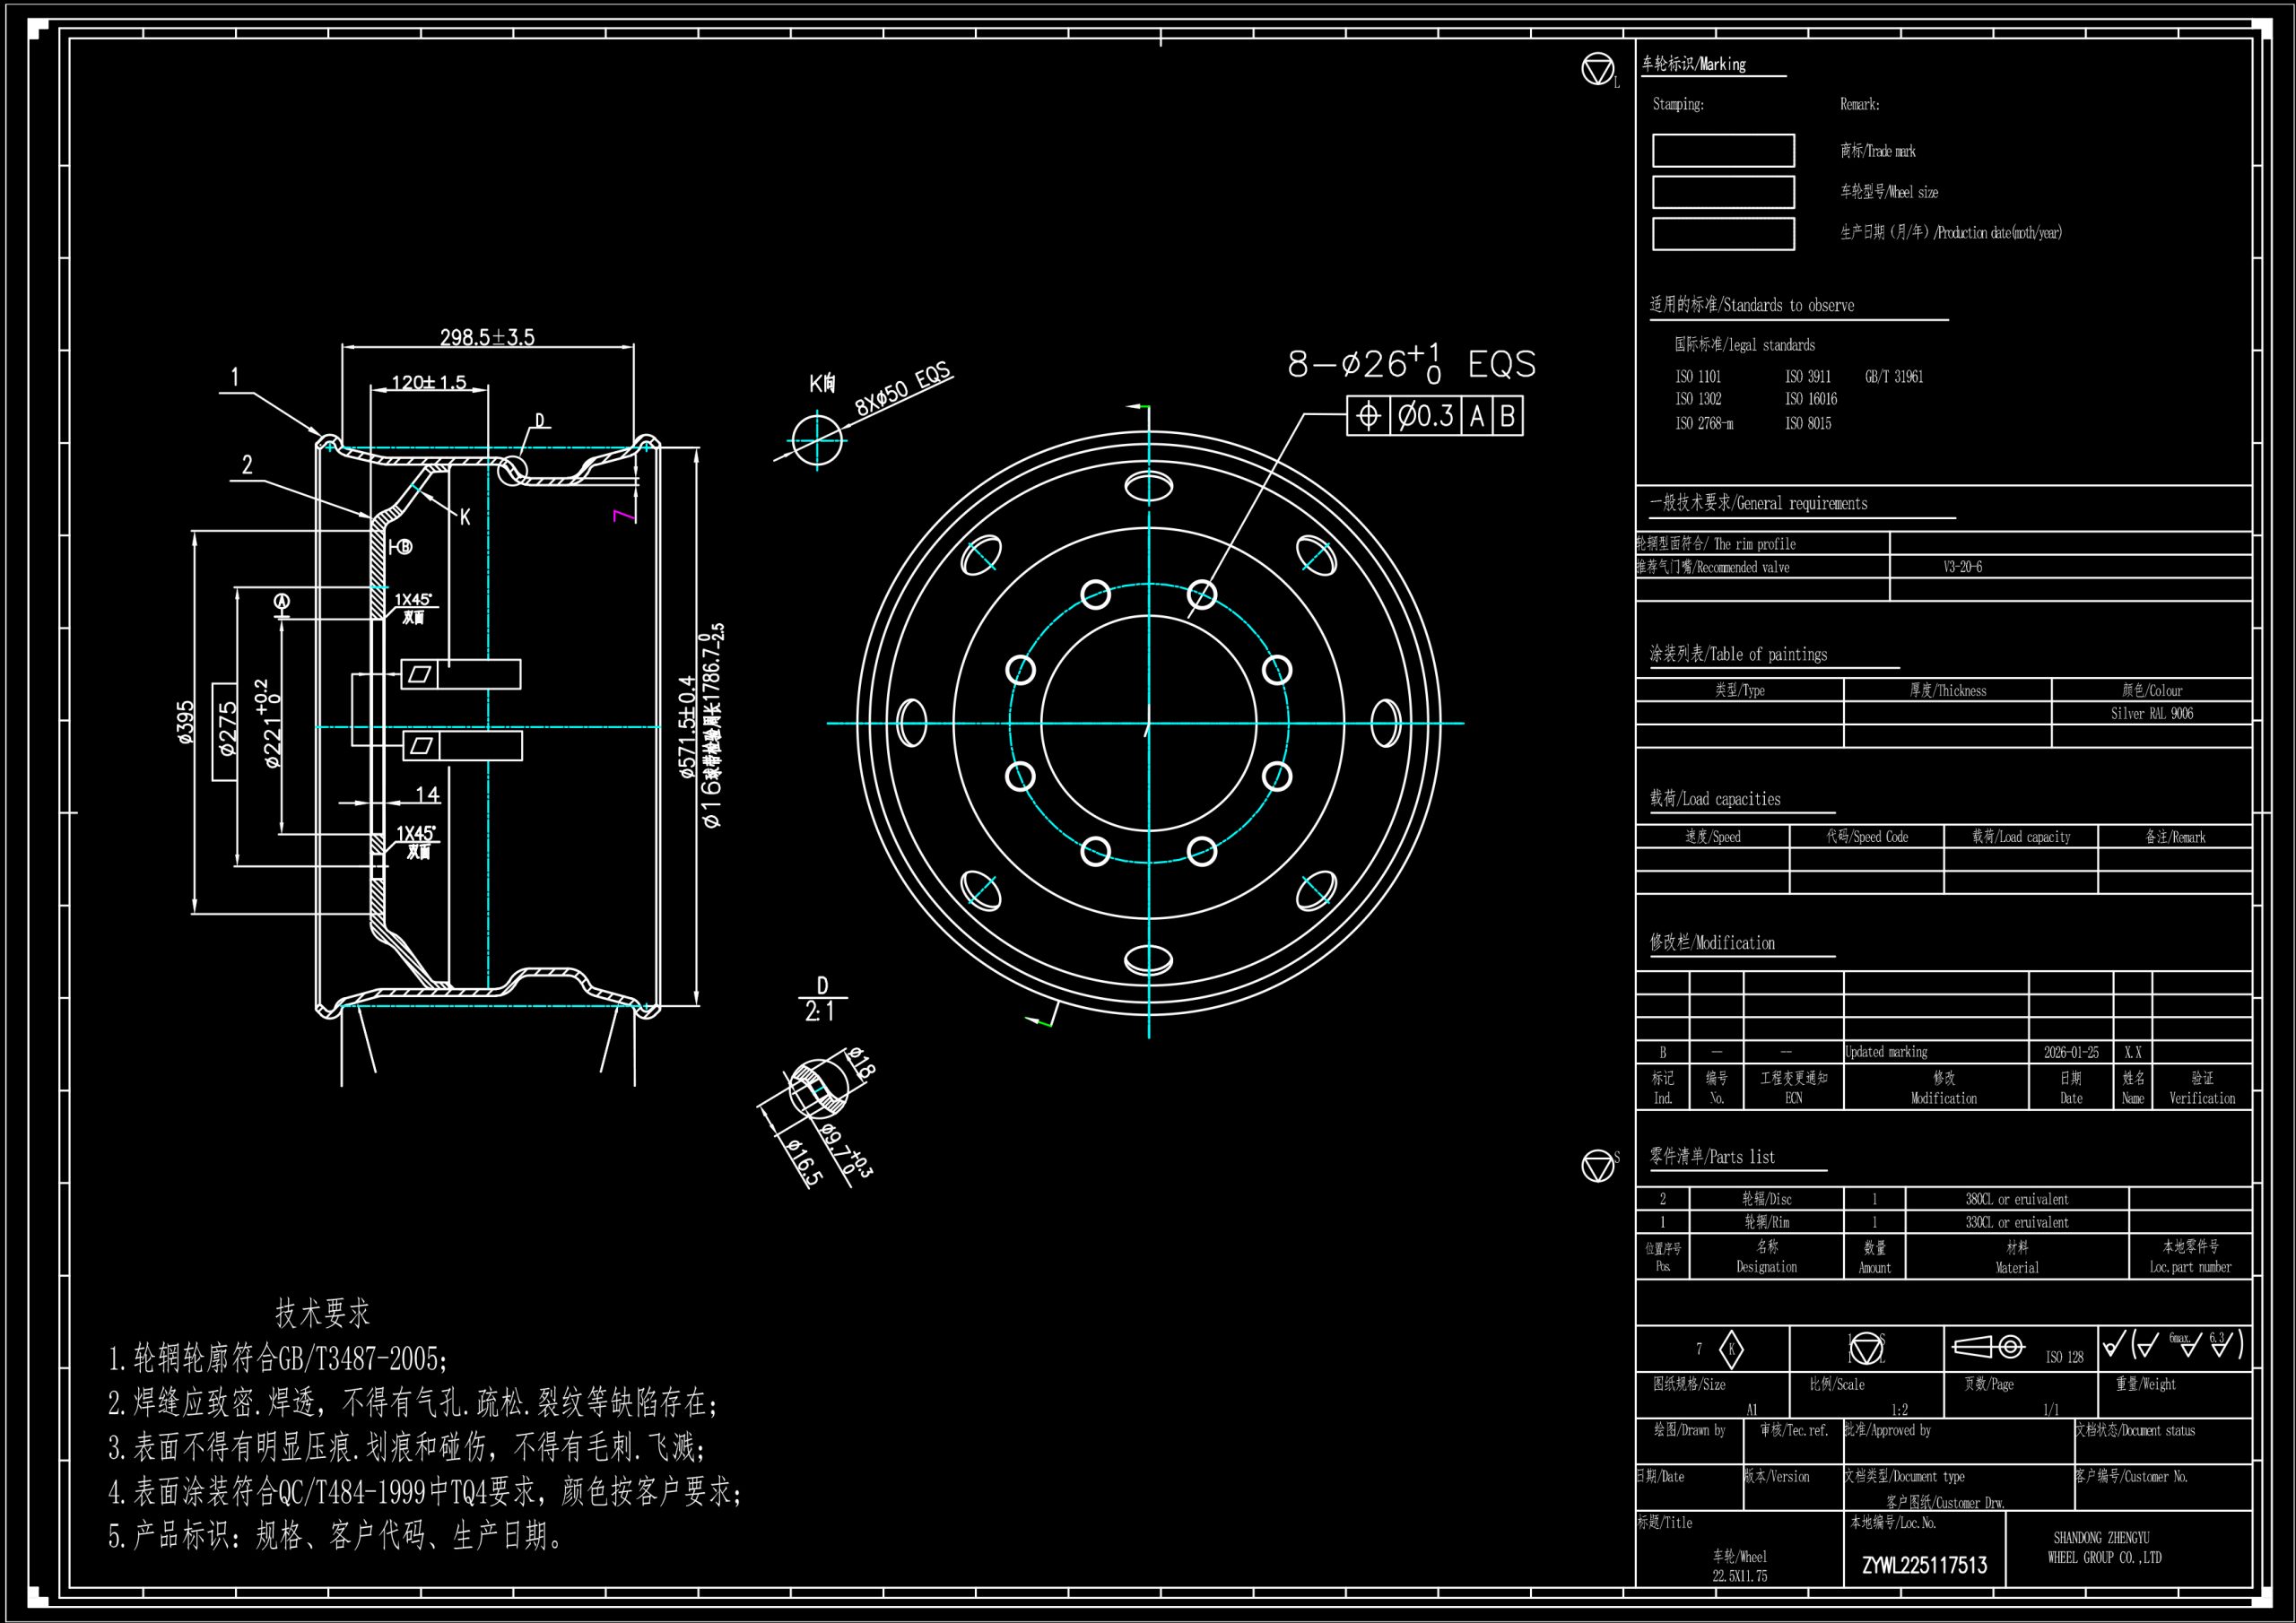Click the empty Trade mark stamping box

(1723, 151)
